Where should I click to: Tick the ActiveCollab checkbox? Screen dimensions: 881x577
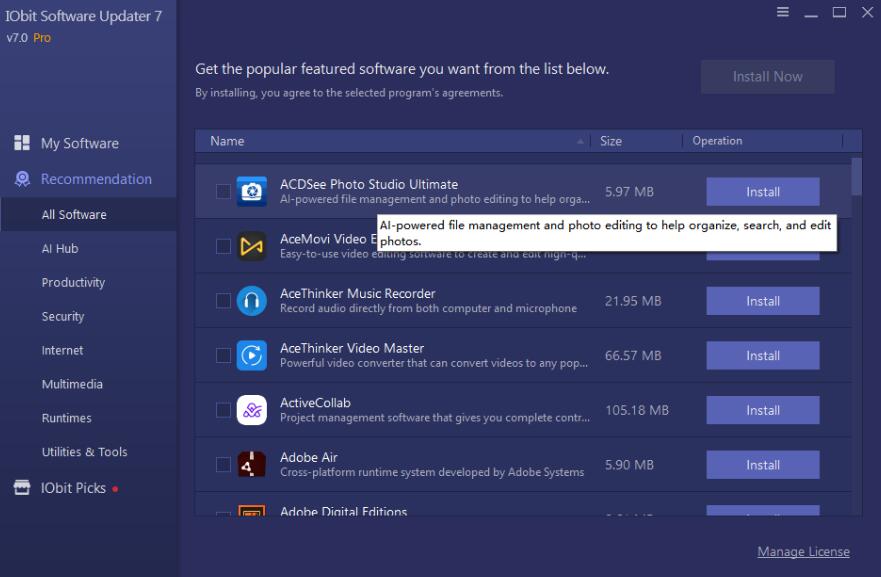[x=223, y=410]
